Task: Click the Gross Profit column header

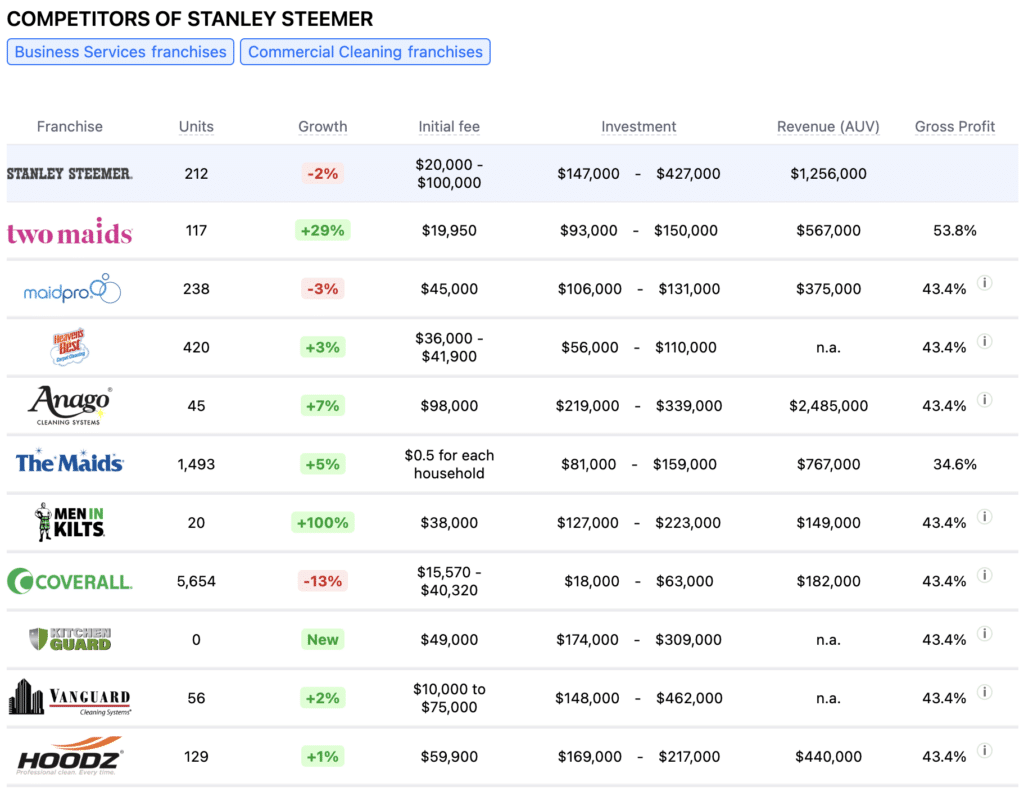Action: [955, 127]
